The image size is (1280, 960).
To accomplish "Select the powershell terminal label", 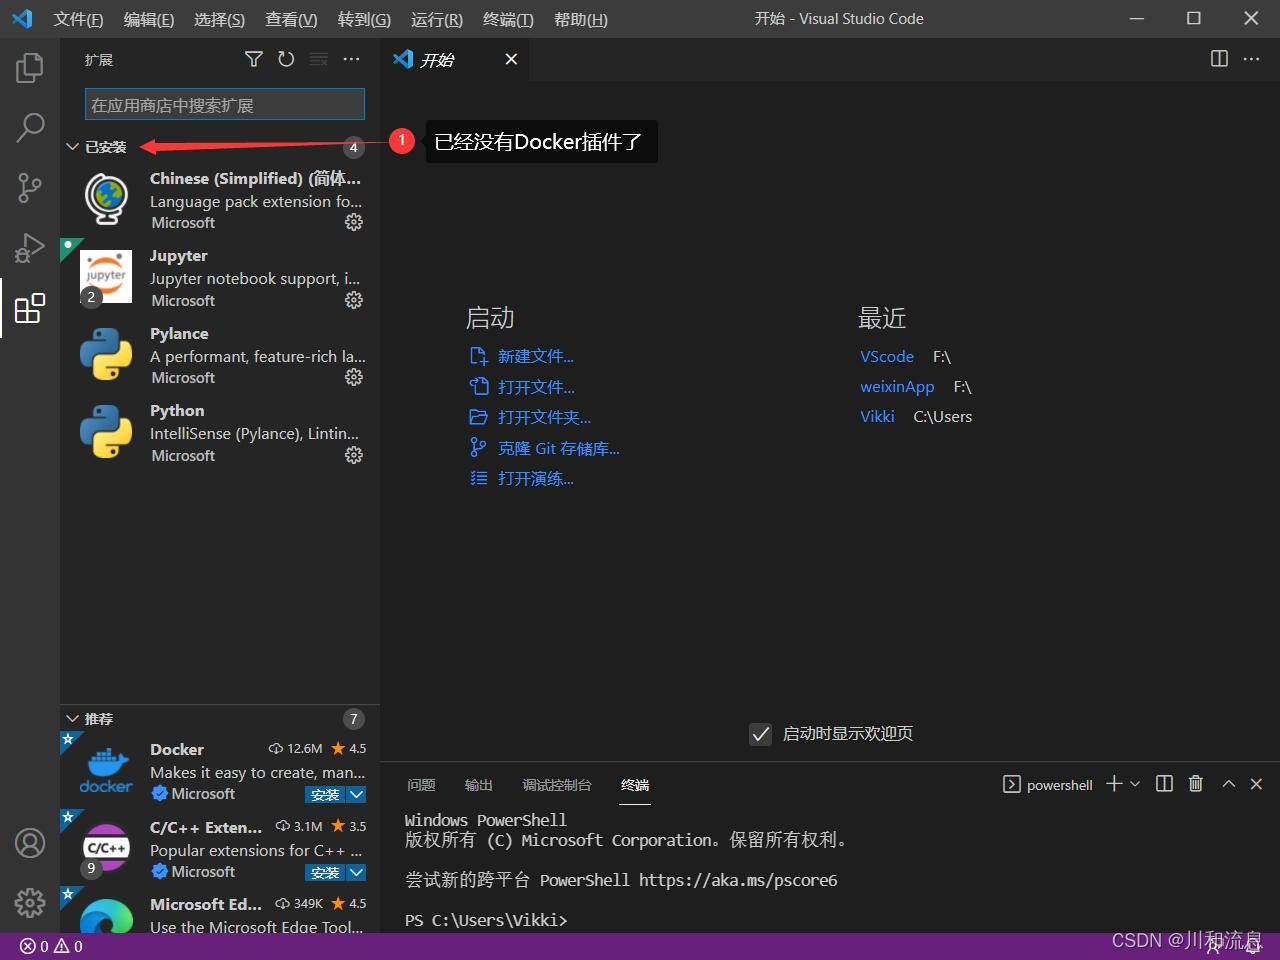I will [1059, 785].
